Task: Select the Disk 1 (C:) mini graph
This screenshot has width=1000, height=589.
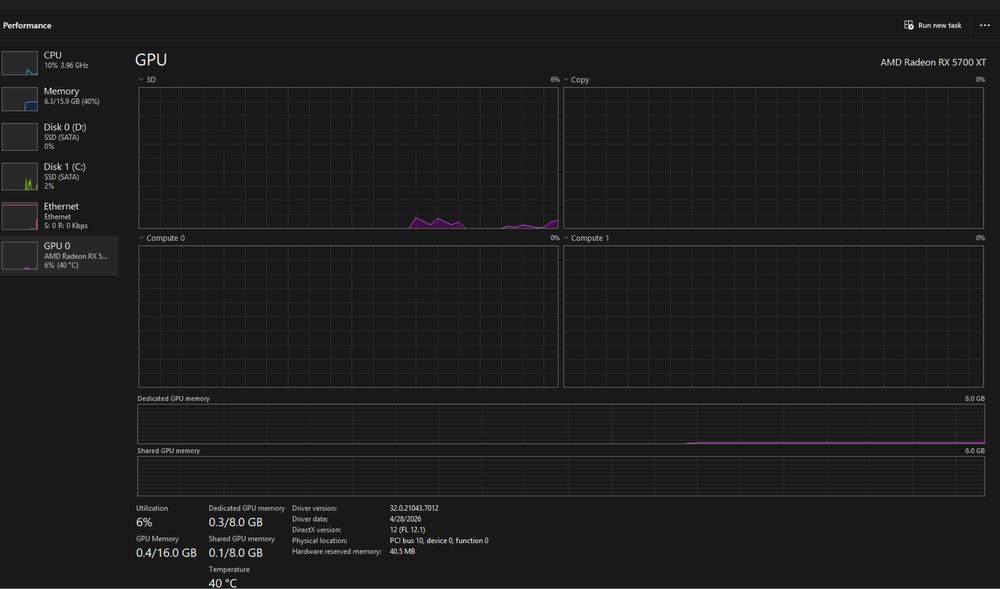Action: pos(20,177)
